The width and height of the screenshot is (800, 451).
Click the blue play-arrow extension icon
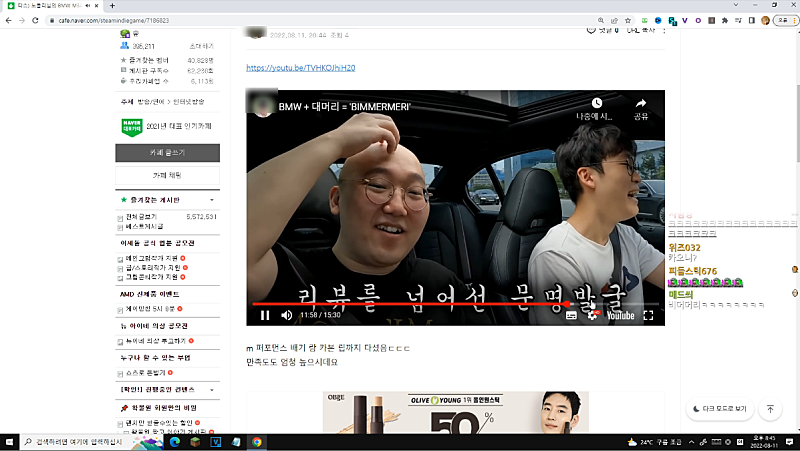[x=658, y=20]
